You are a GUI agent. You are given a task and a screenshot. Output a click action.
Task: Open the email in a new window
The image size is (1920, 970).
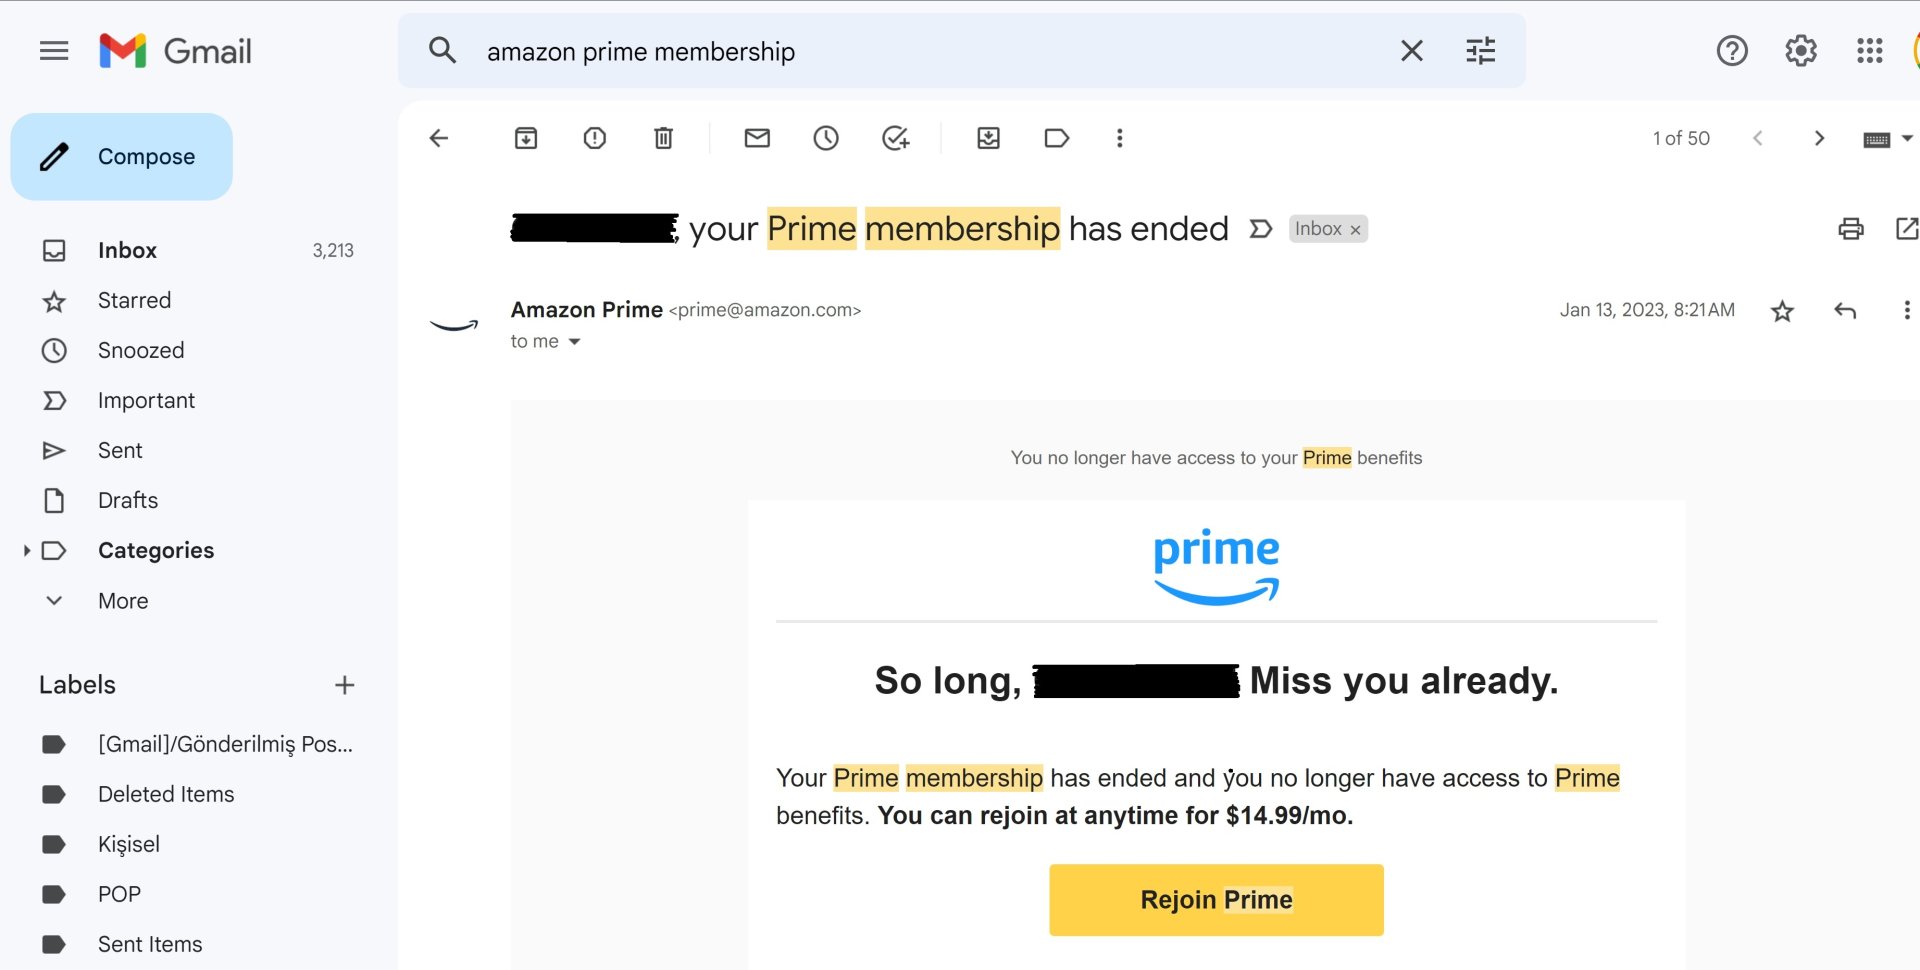(1907, 229)
